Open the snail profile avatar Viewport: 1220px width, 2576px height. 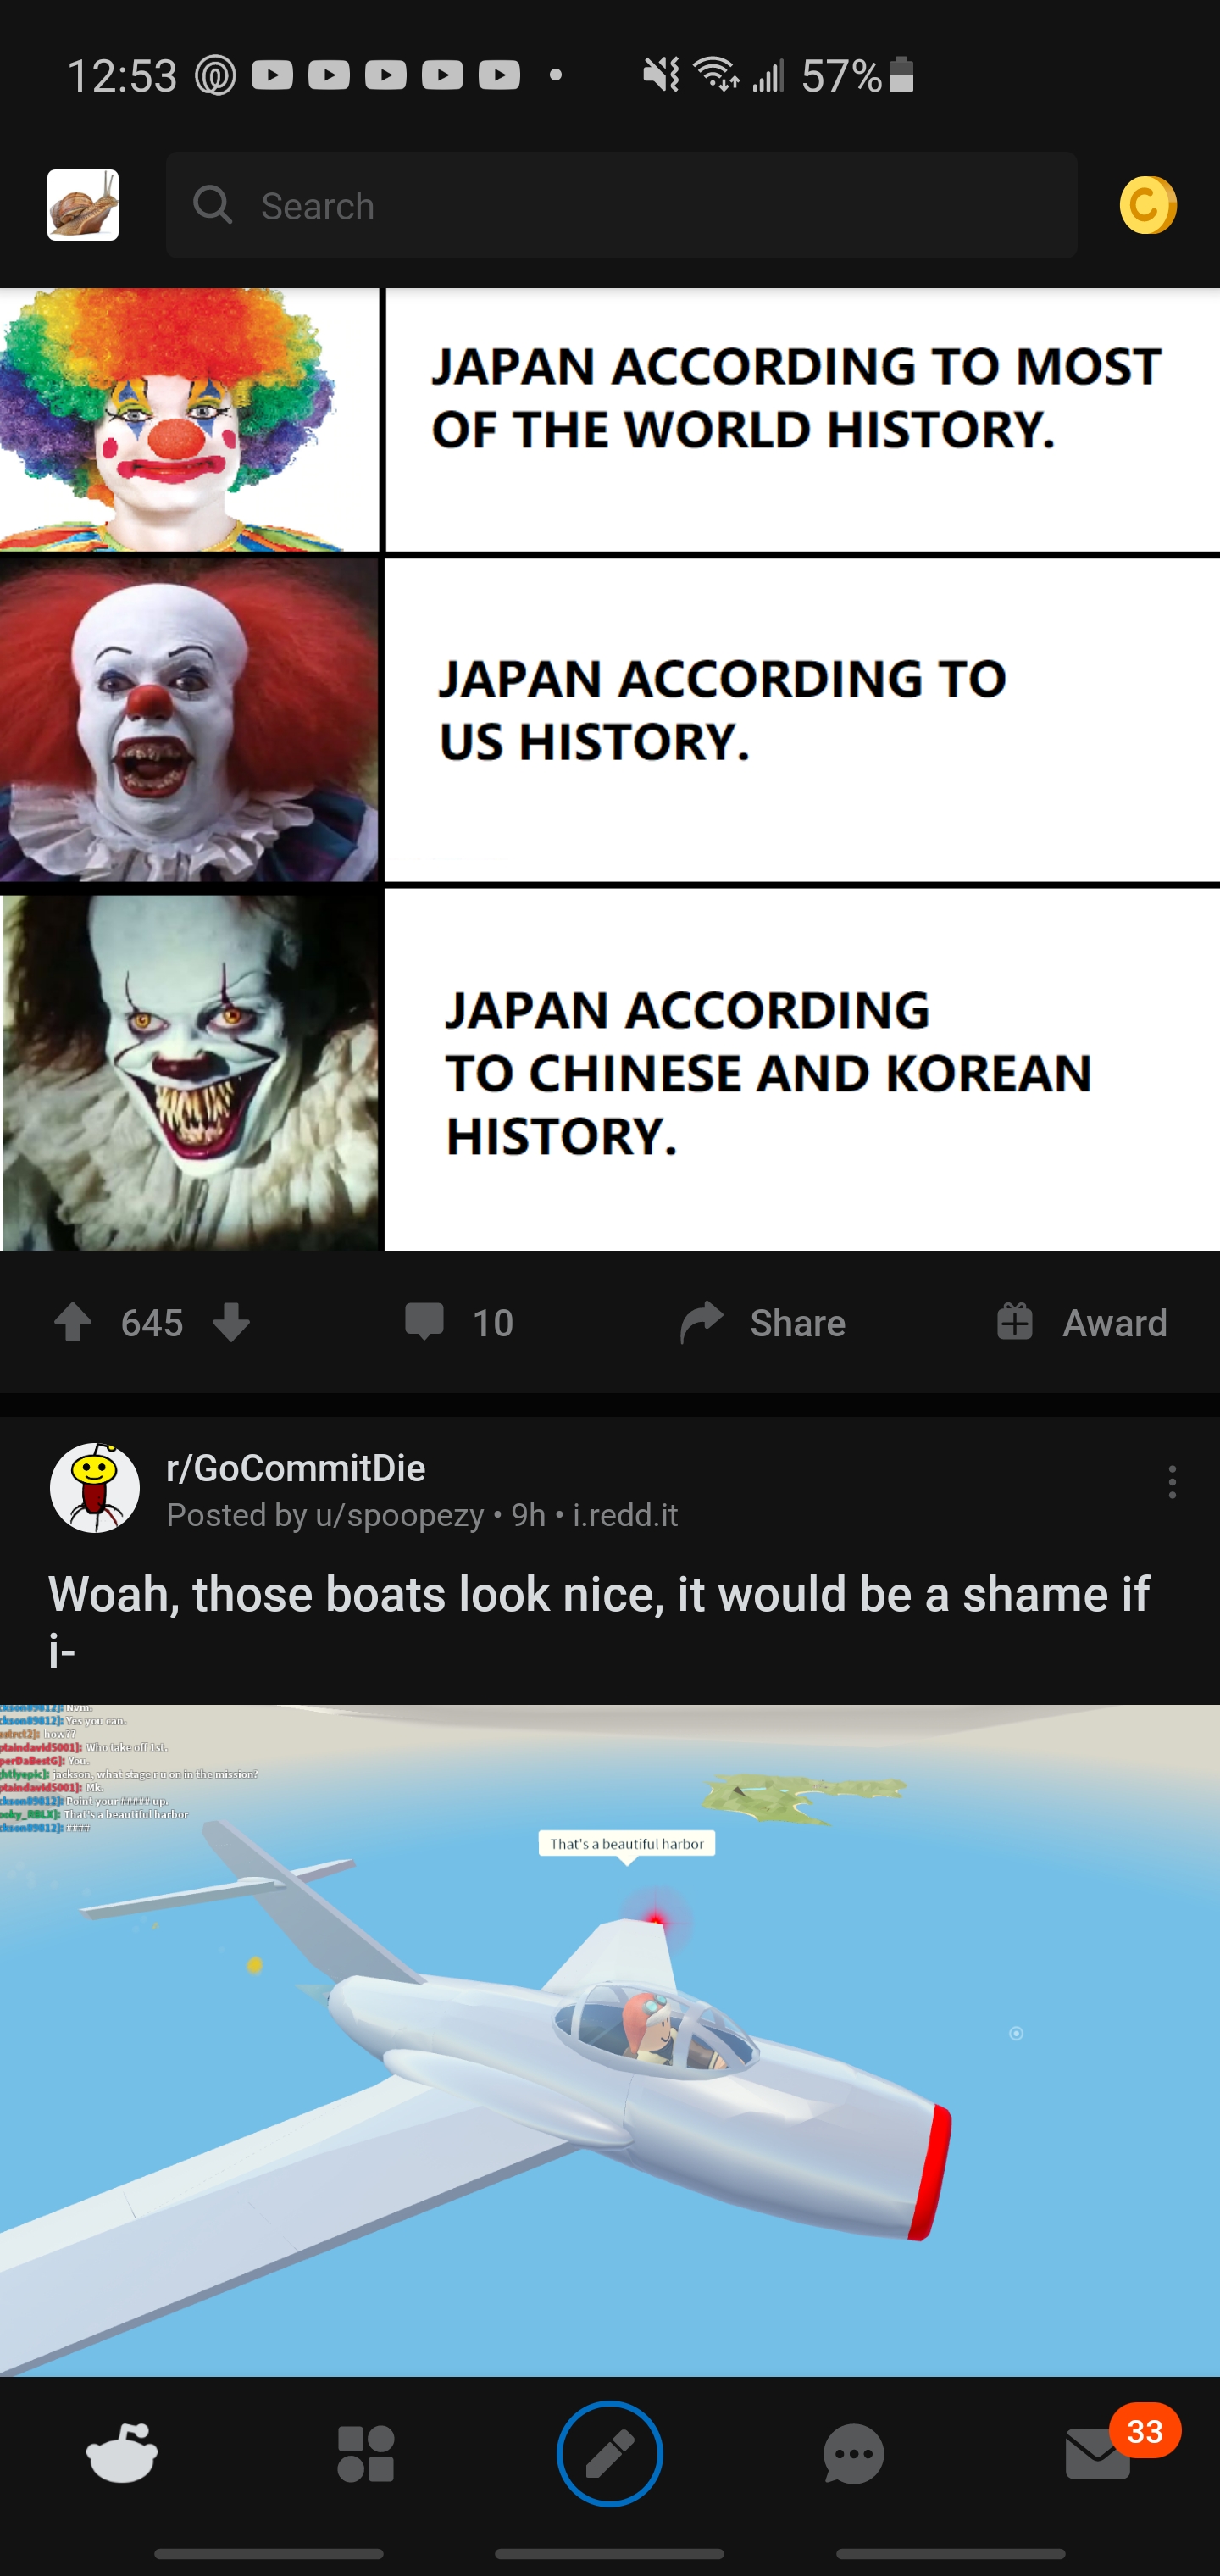(83, 205)
